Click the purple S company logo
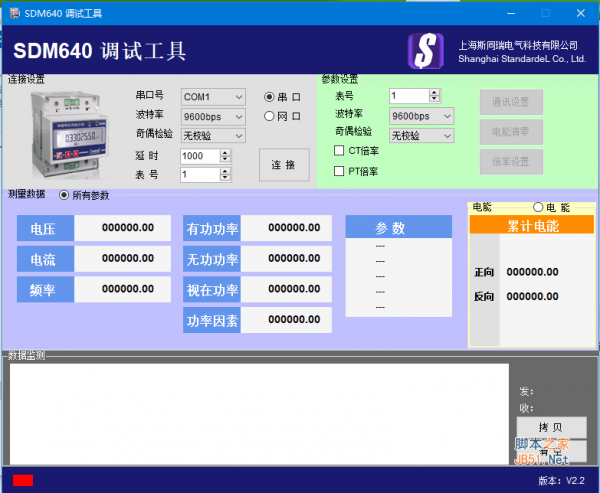The width and height of the screenshot is (600, 493). pyautogui.click(x=426, y=51)
